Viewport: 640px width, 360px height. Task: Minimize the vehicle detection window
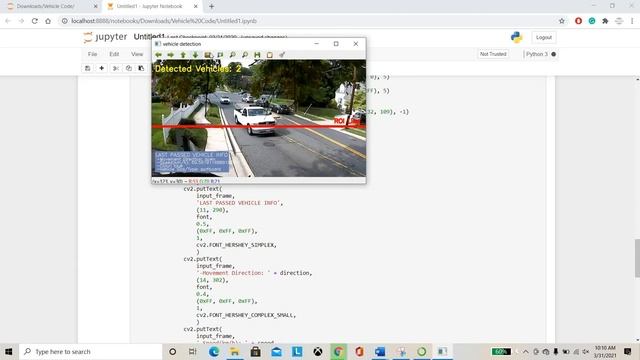[x=316, y=44]
